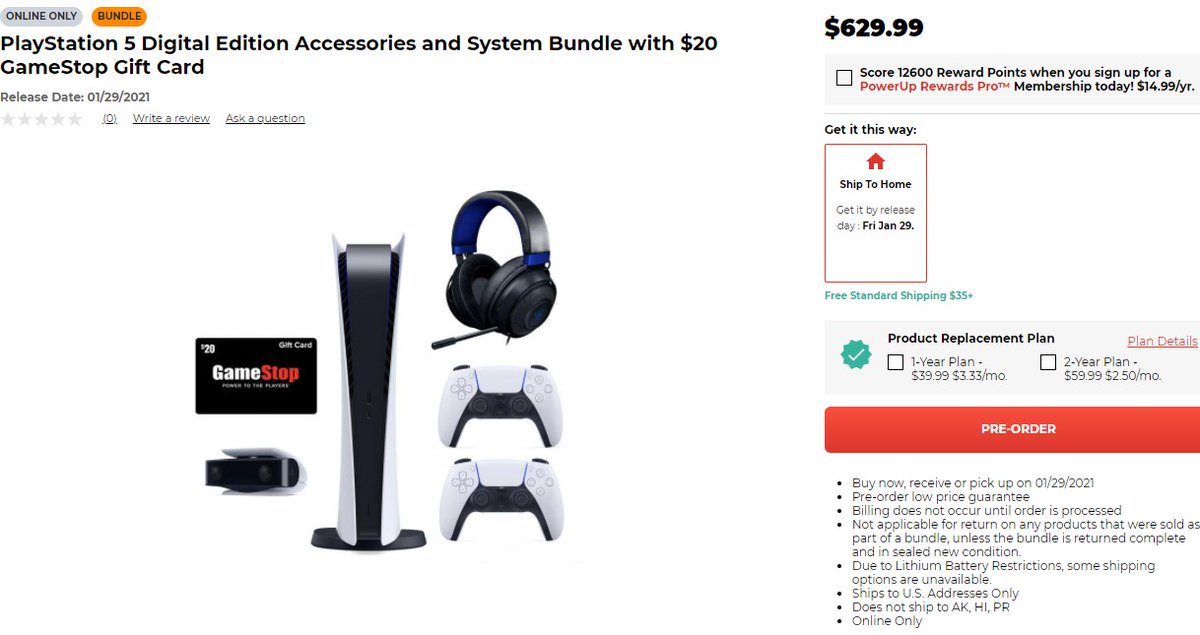1200x635 pixels.
Task: Choose the Ship To Home delivery option
Action: [x=876, y=213]
